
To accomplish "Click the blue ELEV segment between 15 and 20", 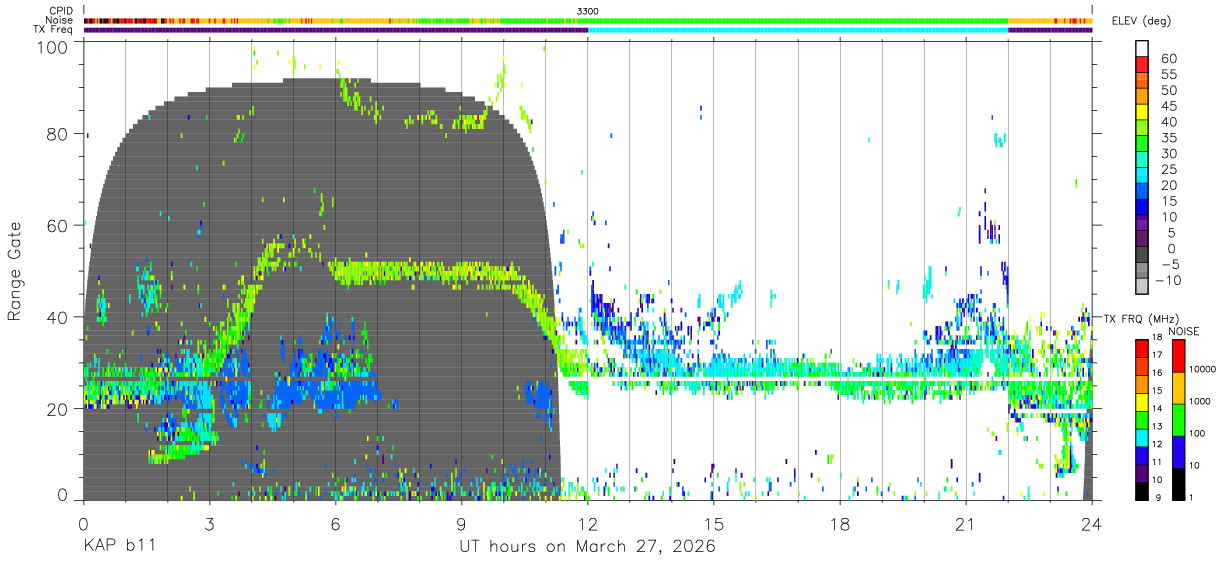I will tap(1142, 193).
